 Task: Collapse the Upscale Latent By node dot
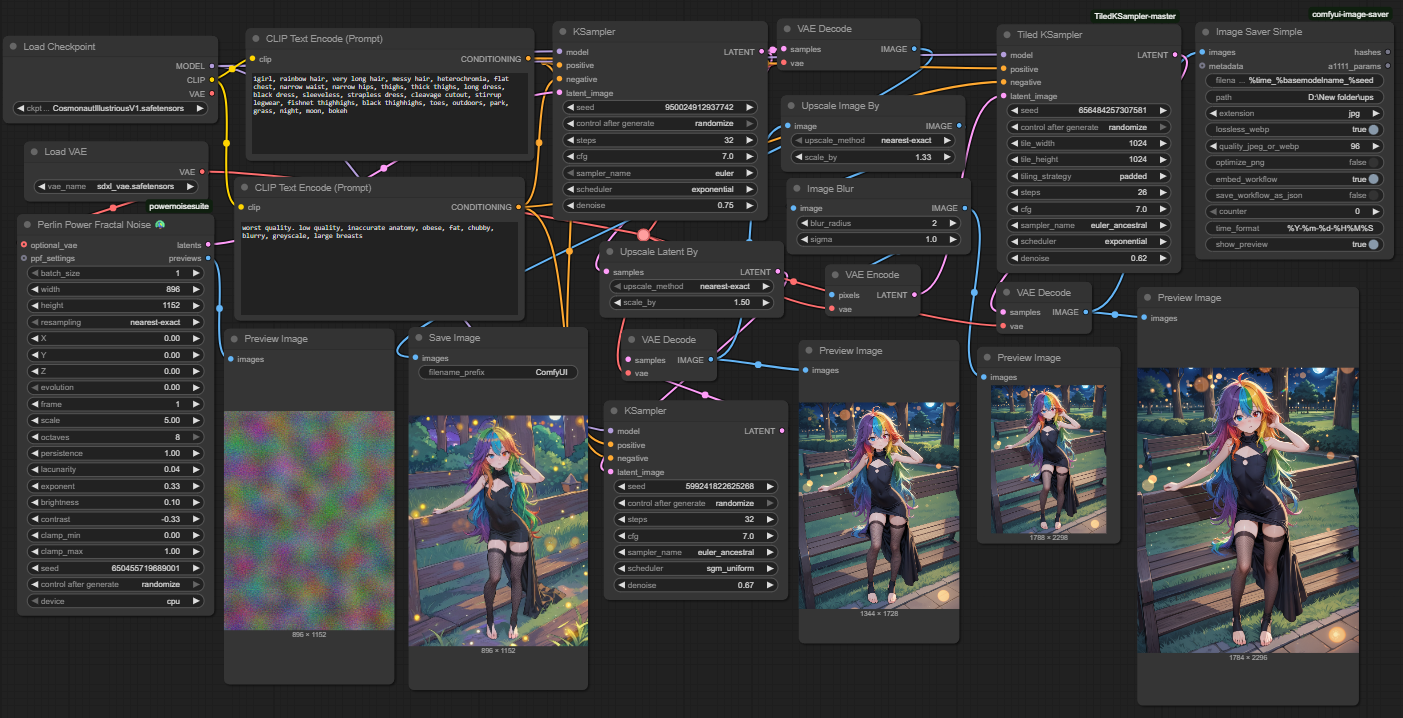click(609, 252)
